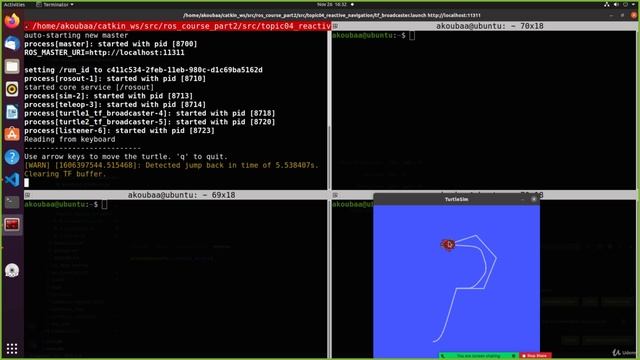The width and height of the screenshot is (640, 360).
Task: Open the DVD disc icon in dock
Action: coord(12,270)
